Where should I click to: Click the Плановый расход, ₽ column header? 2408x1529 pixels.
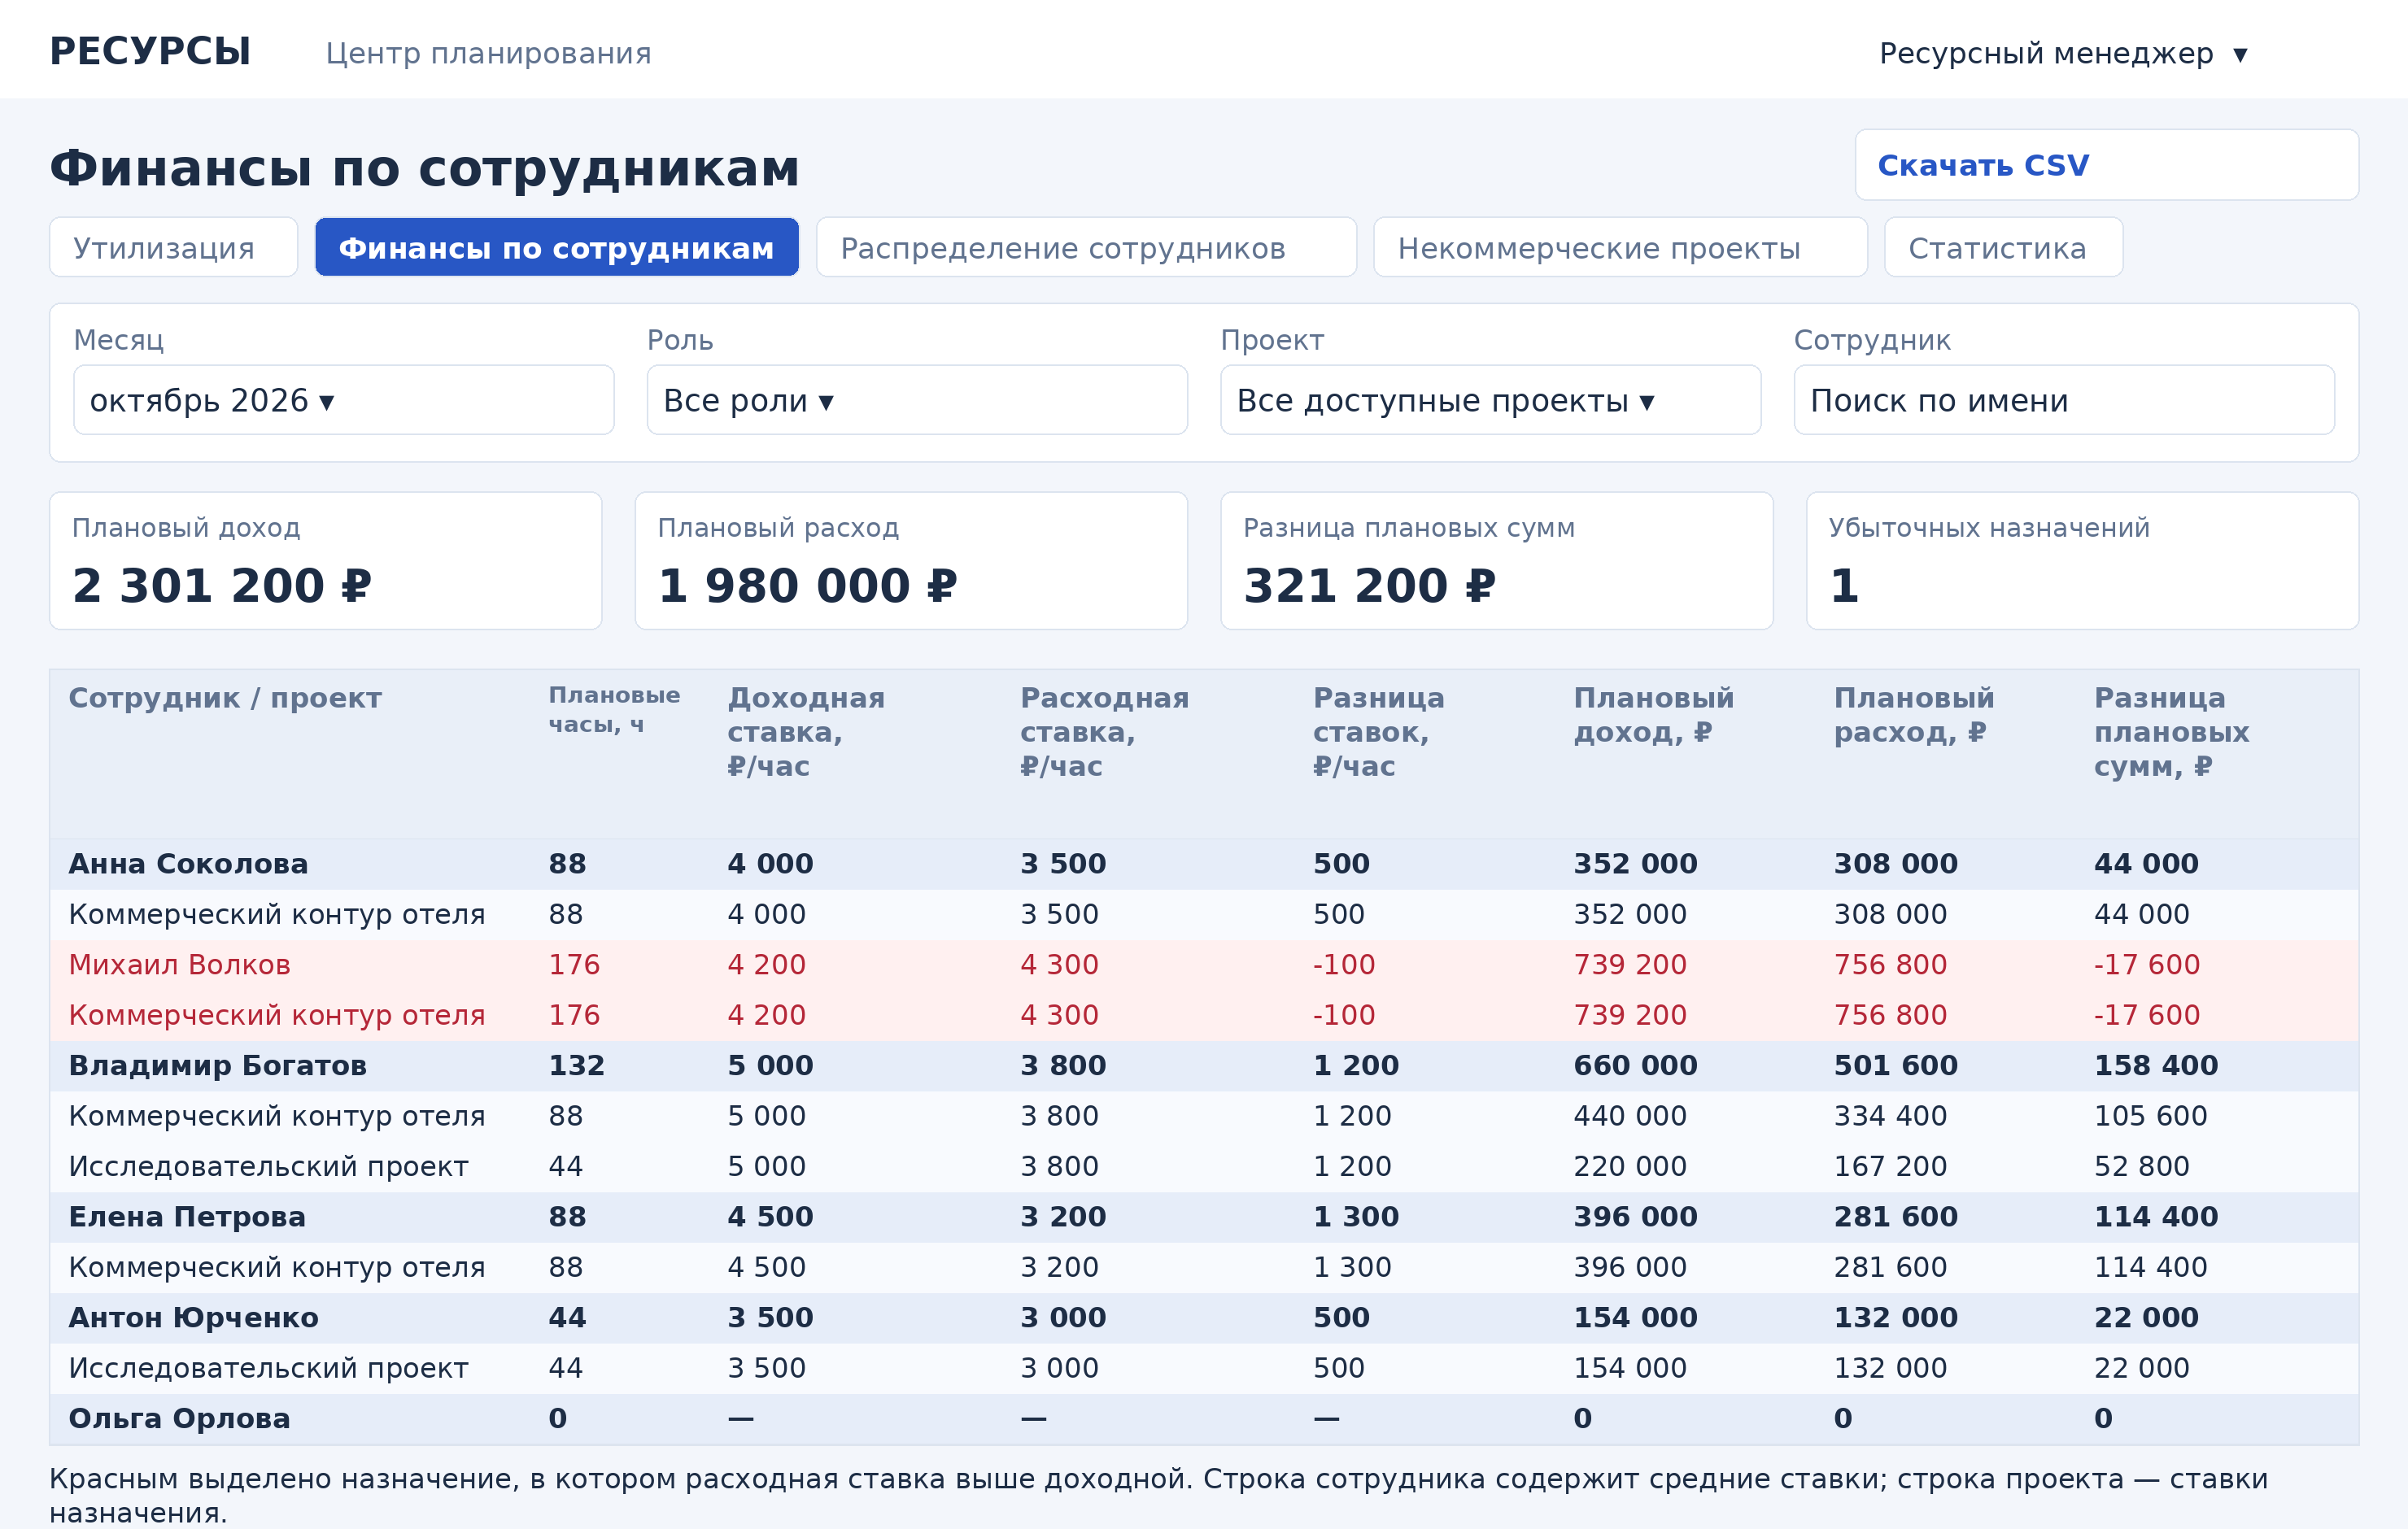1913,715
